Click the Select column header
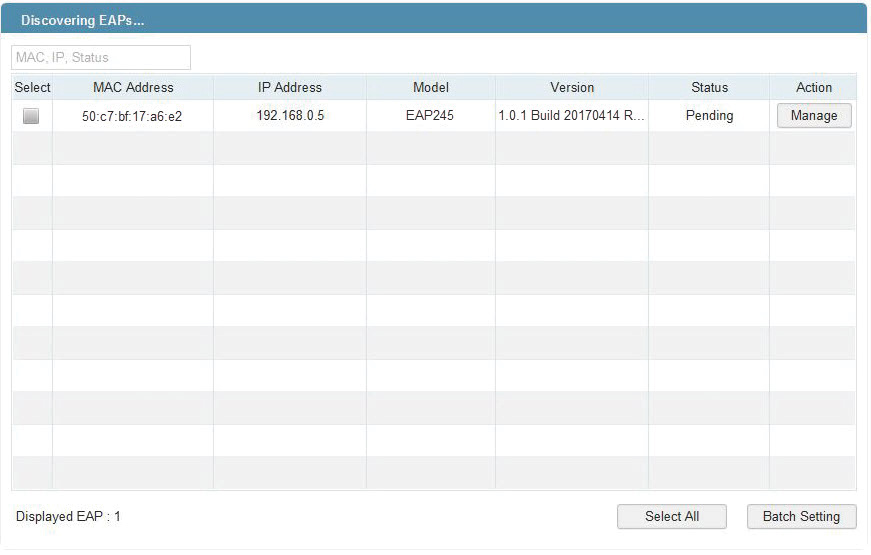Screen dimensions: 871x555 click(32, 87)
